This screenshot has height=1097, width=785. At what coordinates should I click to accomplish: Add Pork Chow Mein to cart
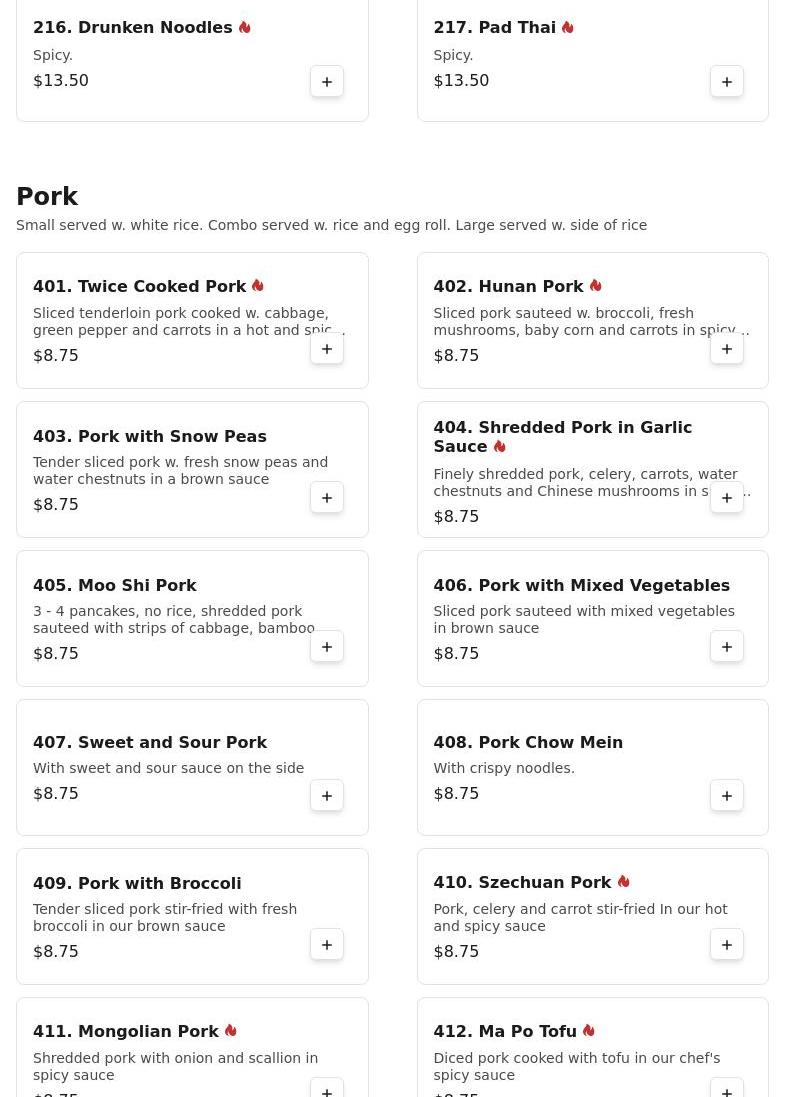click(727, 796)
